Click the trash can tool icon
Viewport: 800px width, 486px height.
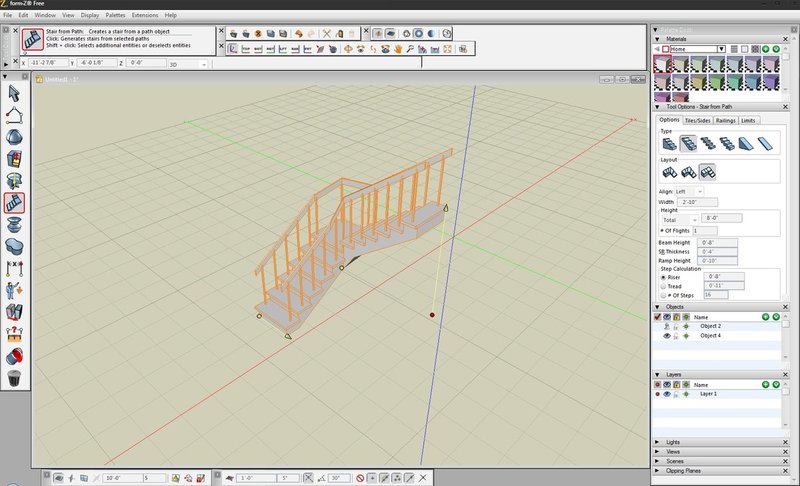click(14, 378)
